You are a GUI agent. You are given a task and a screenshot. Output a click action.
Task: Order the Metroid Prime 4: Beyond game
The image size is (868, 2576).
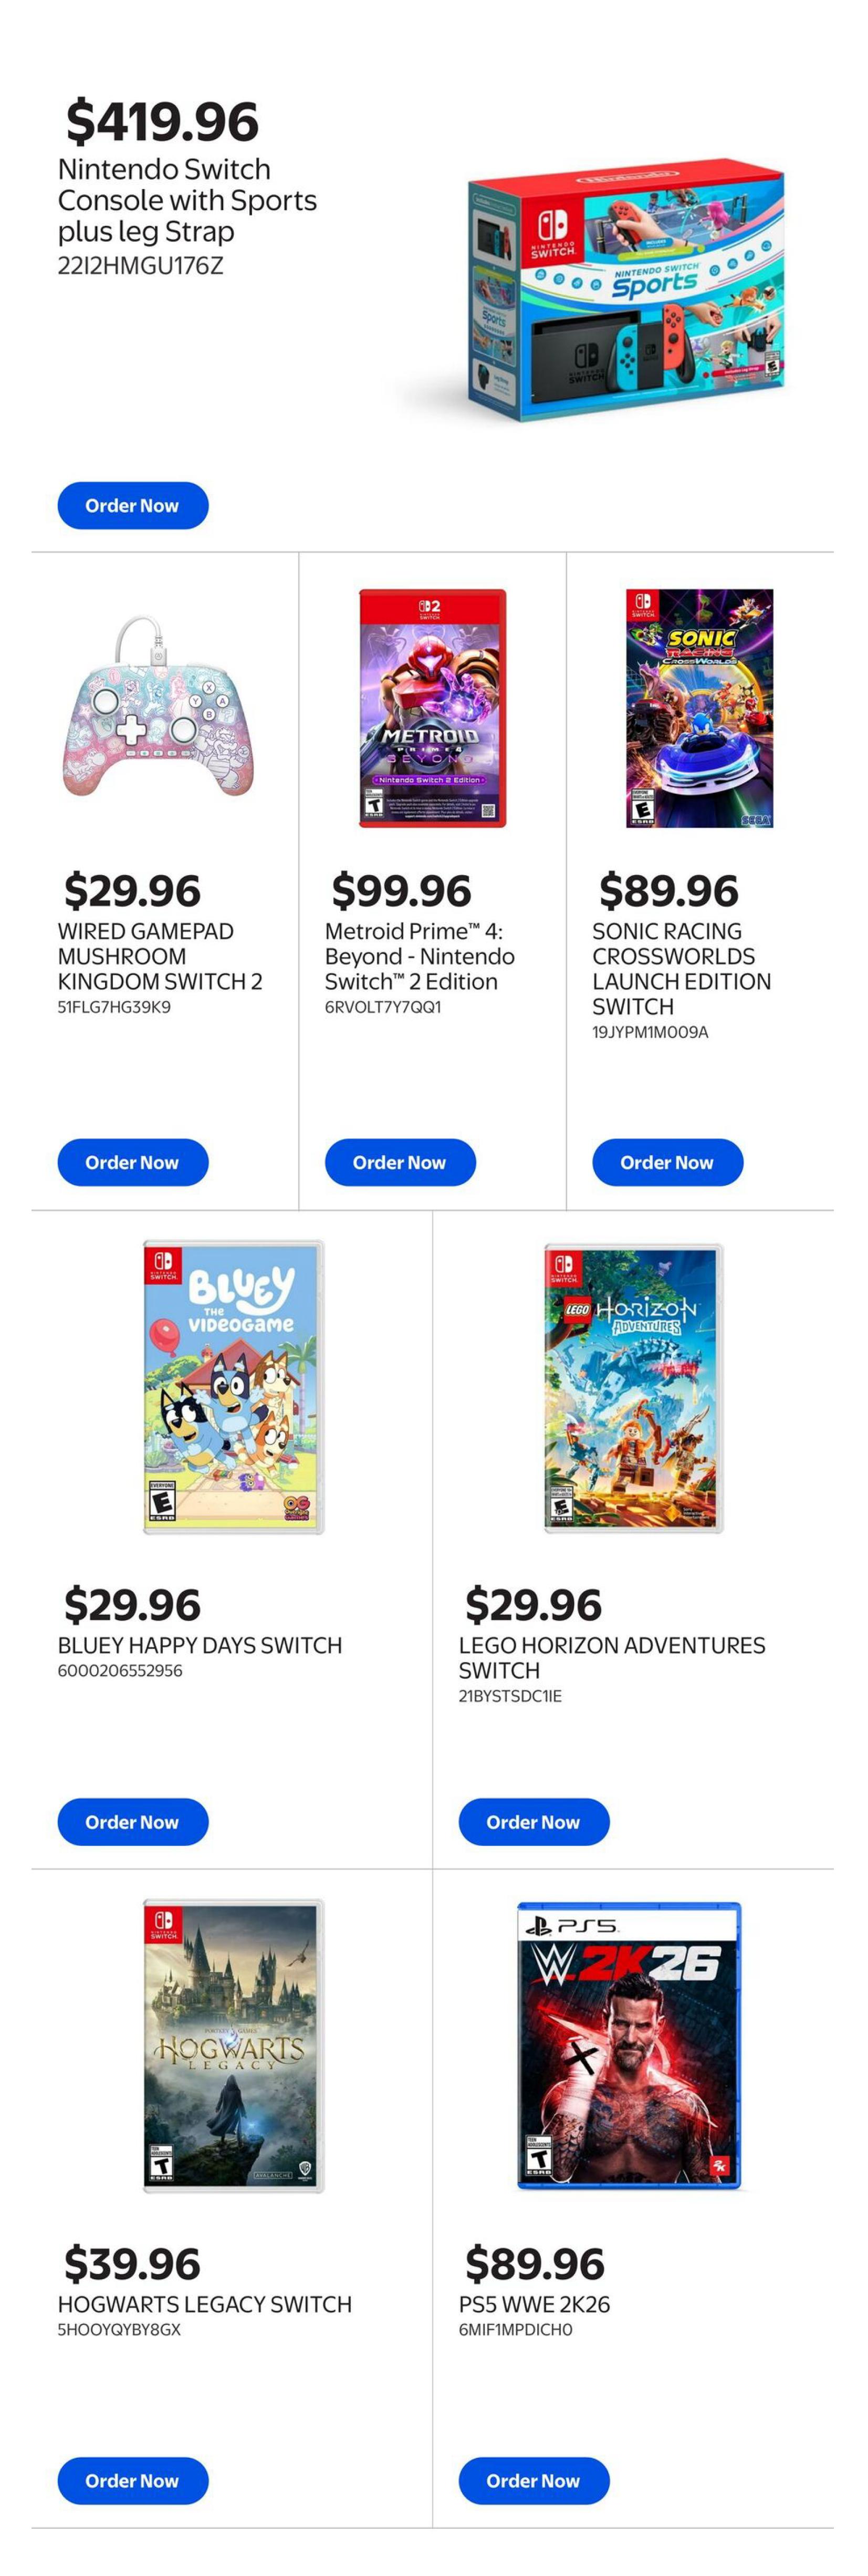[400, 1162]
